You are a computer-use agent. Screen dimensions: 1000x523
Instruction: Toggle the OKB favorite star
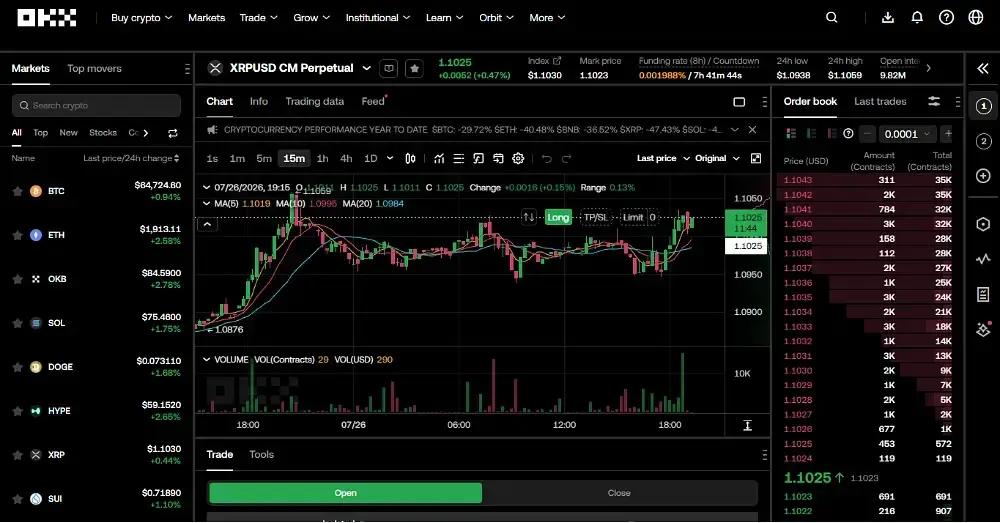18,279
